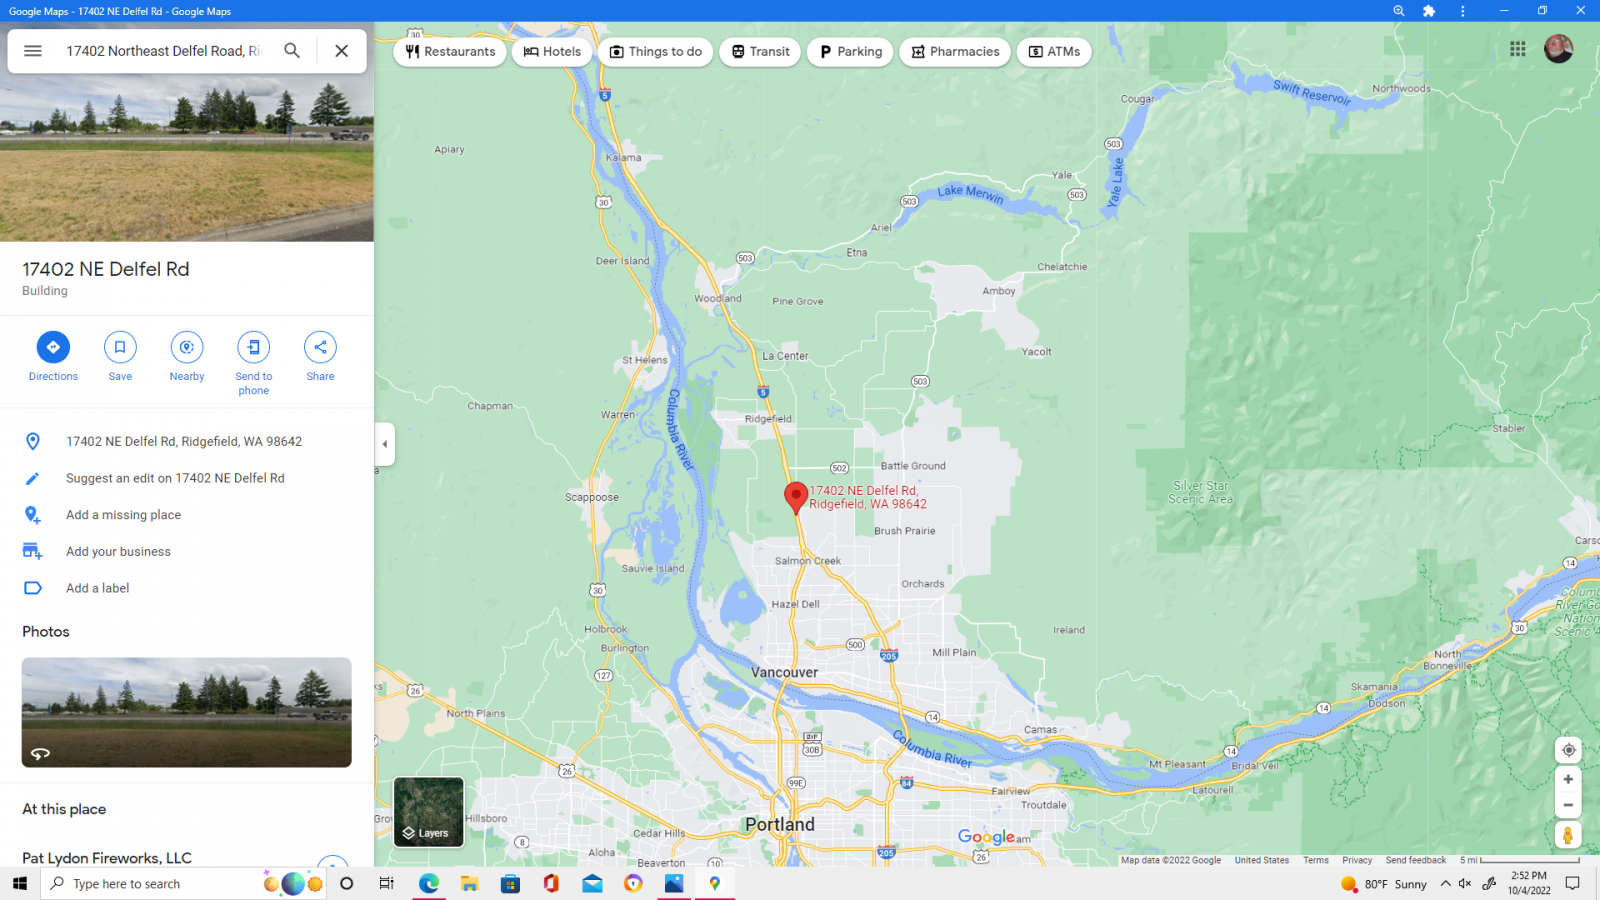Open header street photo of location
1600x900 pixels.
point(187,160)
